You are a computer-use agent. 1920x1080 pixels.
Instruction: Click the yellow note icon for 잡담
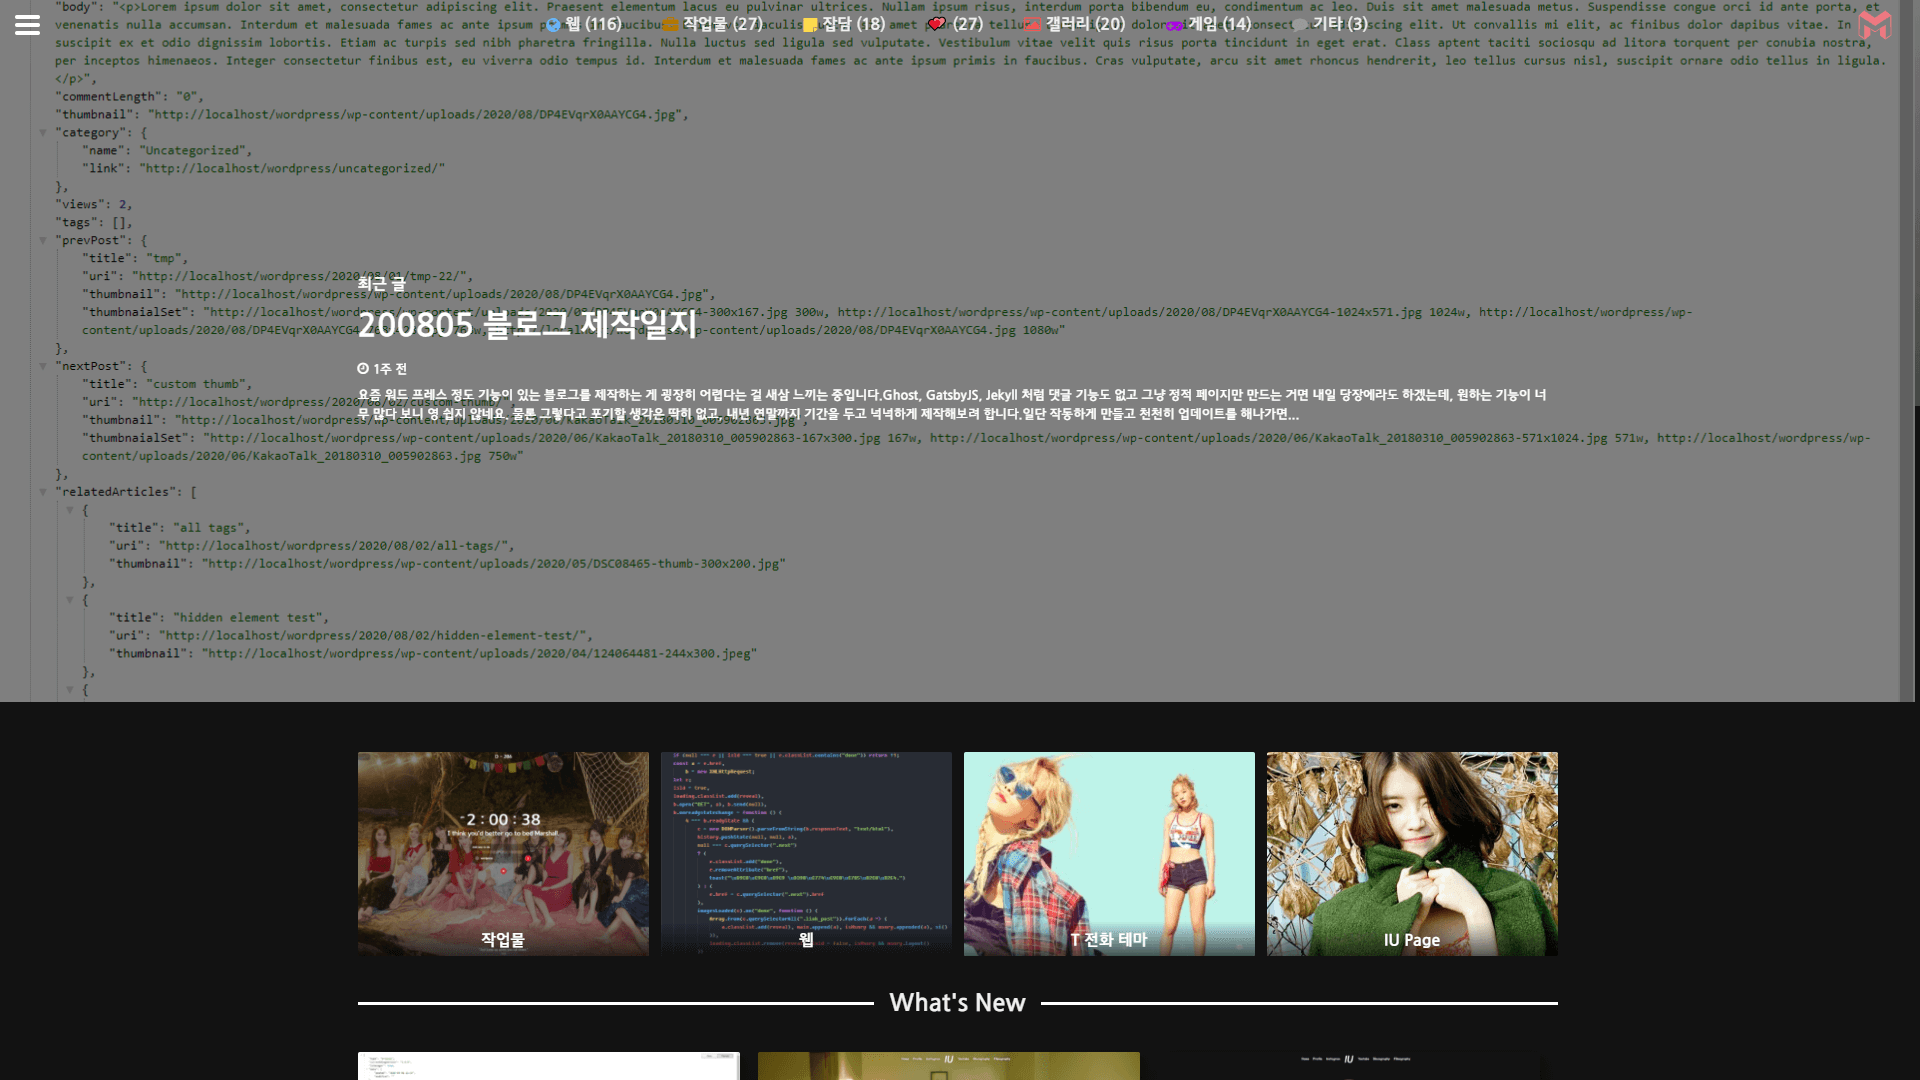(x=810, y=25)
